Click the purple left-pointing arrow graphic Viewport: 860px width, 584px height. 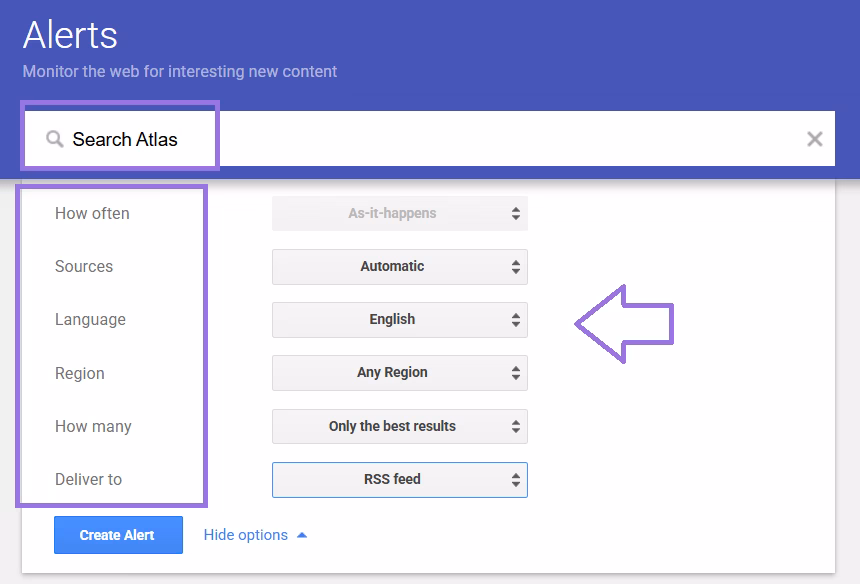point(625,323)
